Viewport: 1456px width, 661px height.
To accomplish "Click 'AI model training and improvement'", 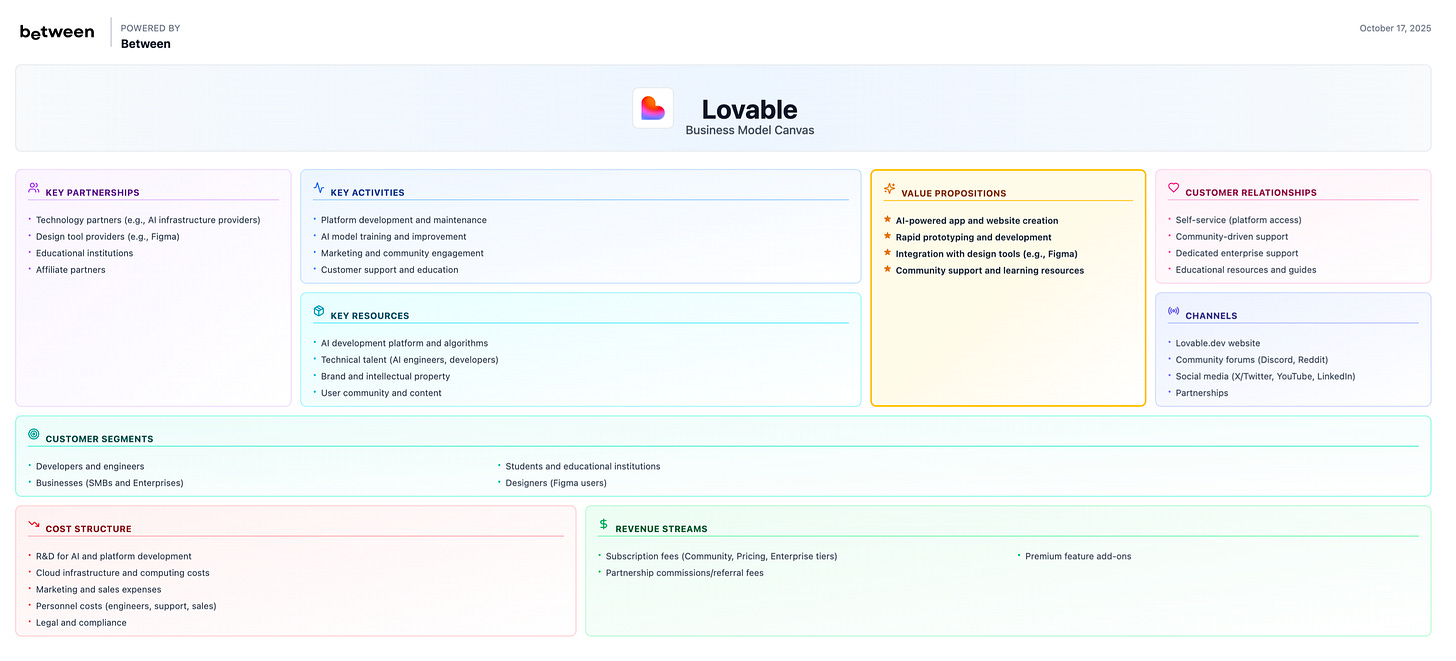I will (x=394, y=237).
